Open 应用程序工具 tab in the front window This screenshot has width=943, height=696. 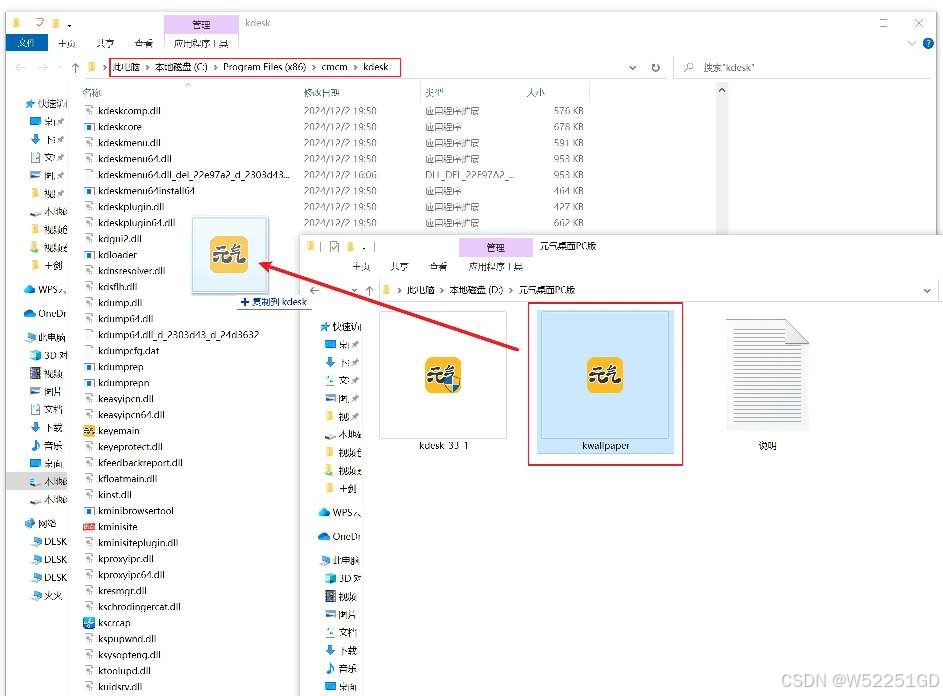[x=496, y=266]
